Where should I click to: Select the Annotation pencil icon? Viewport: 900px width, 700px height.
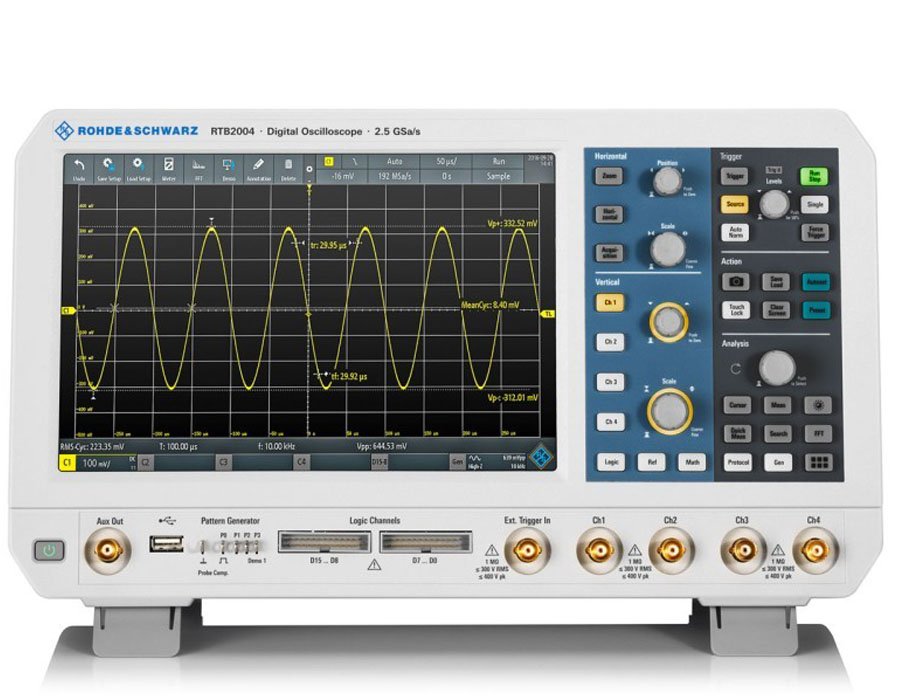click(x=258, y=167)
